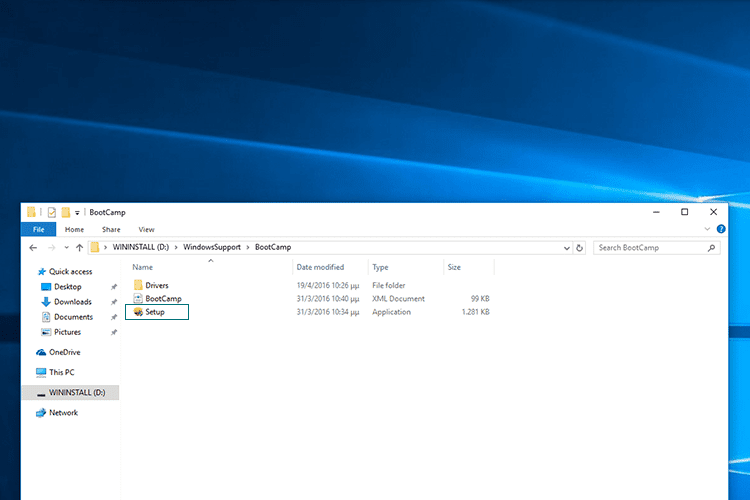This screenshot has width=750, height=500.
Task: Click WindowsSupport in the address bar
Action: point(212,247)
